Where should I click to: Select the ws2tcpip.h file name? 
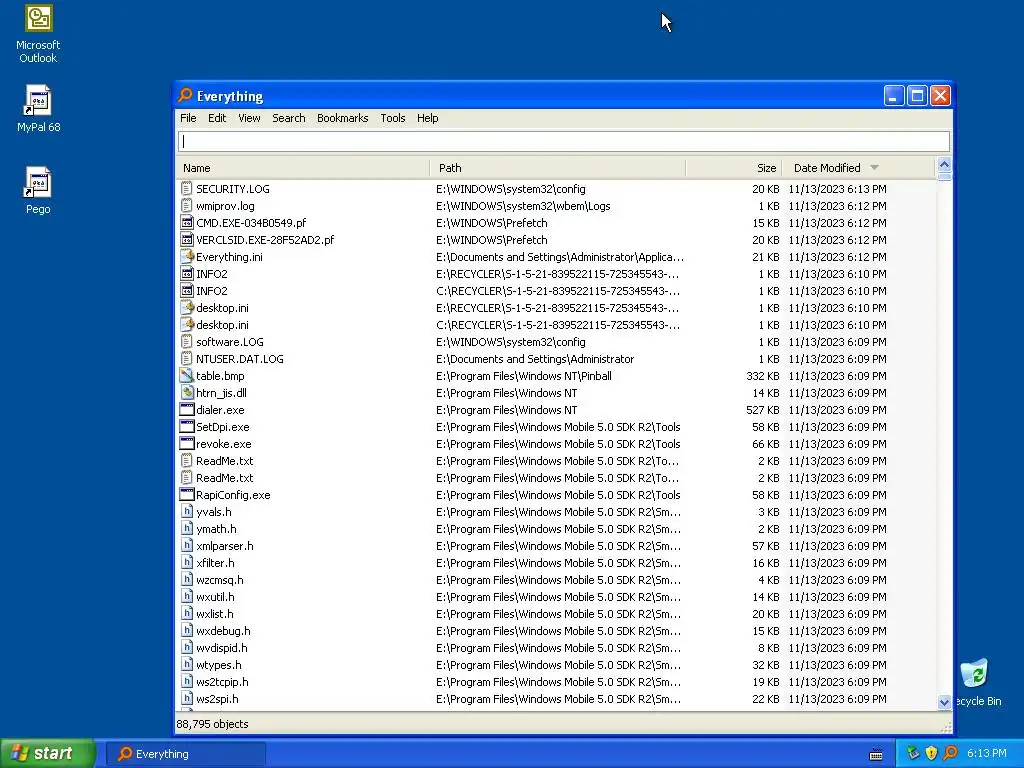click(x=222, y=681)
